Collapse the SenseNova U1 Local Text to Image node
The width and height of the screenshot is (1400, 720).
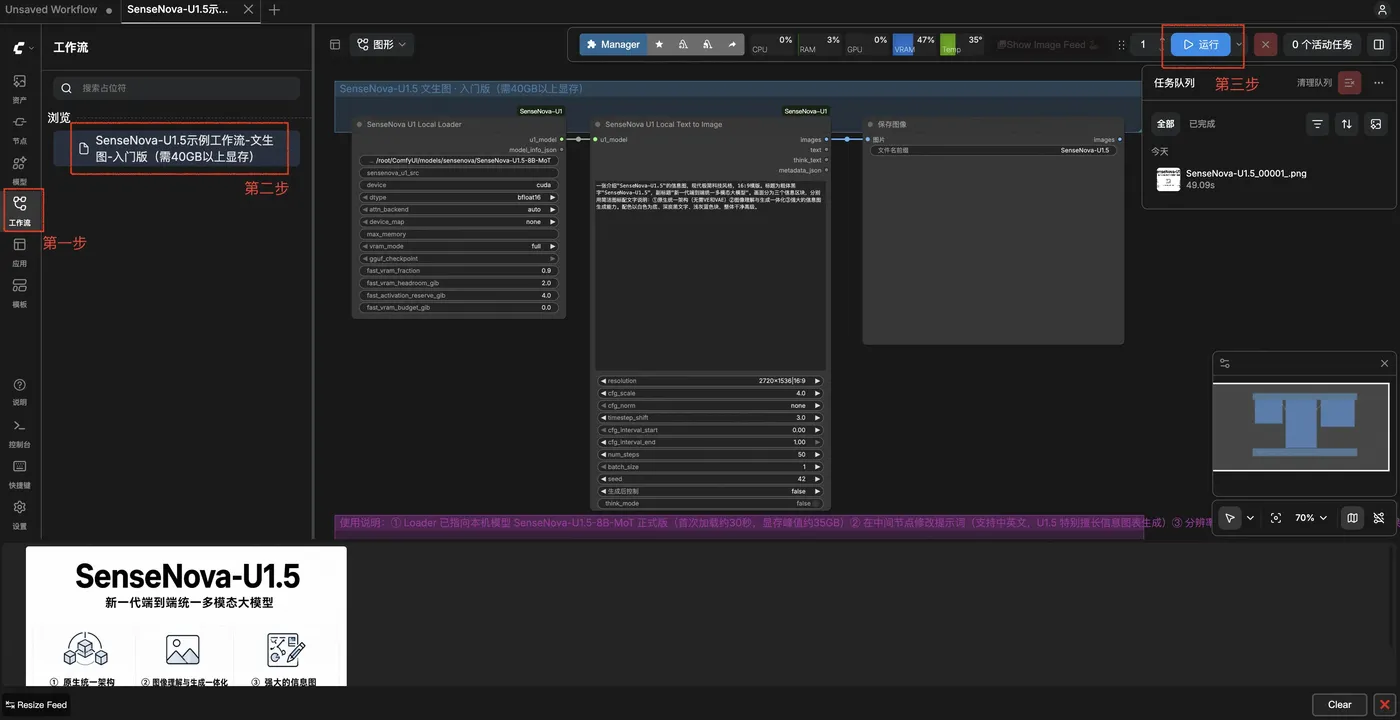[598, 125]
